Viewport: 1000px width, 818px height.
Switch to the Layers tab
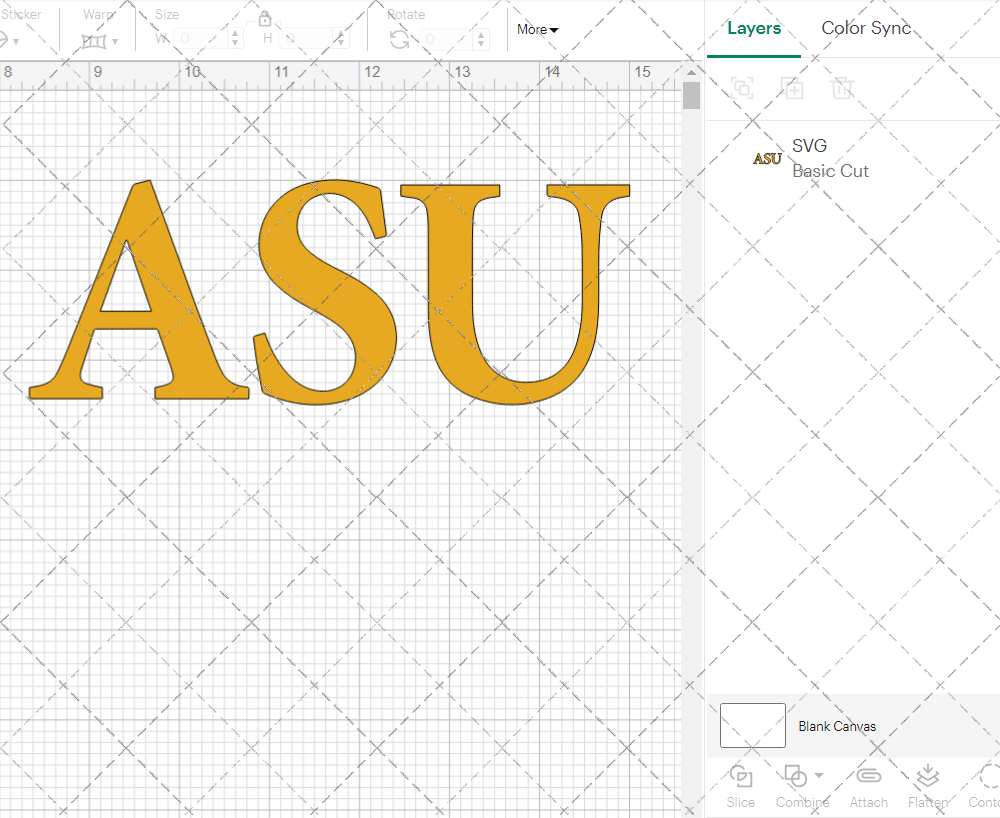click(x=754, y=28)
